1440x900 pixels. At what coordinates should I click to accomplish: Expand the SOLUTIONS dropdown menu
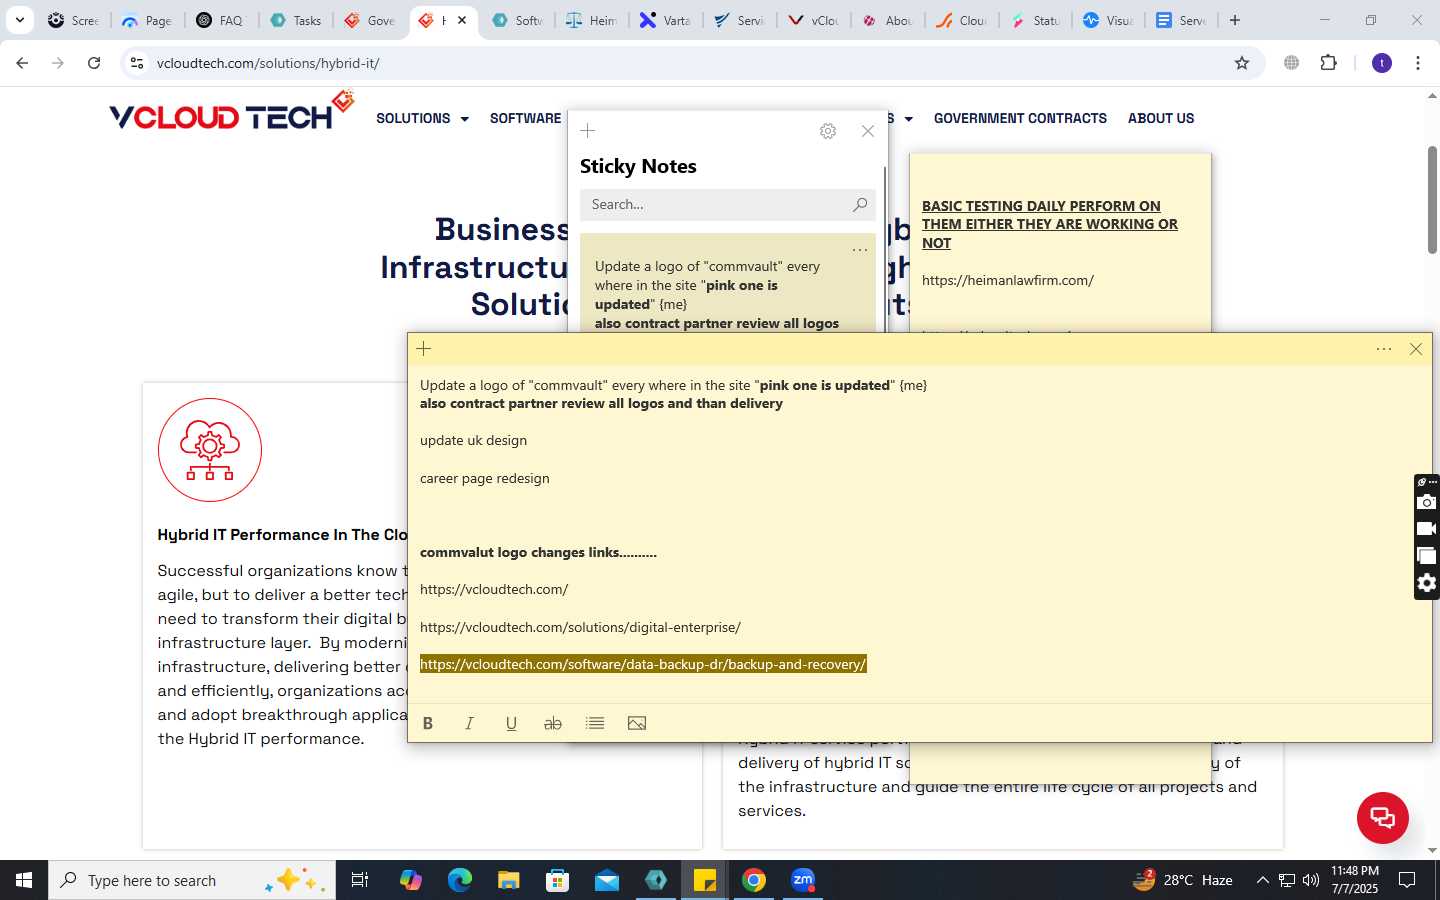click(422, 118)
